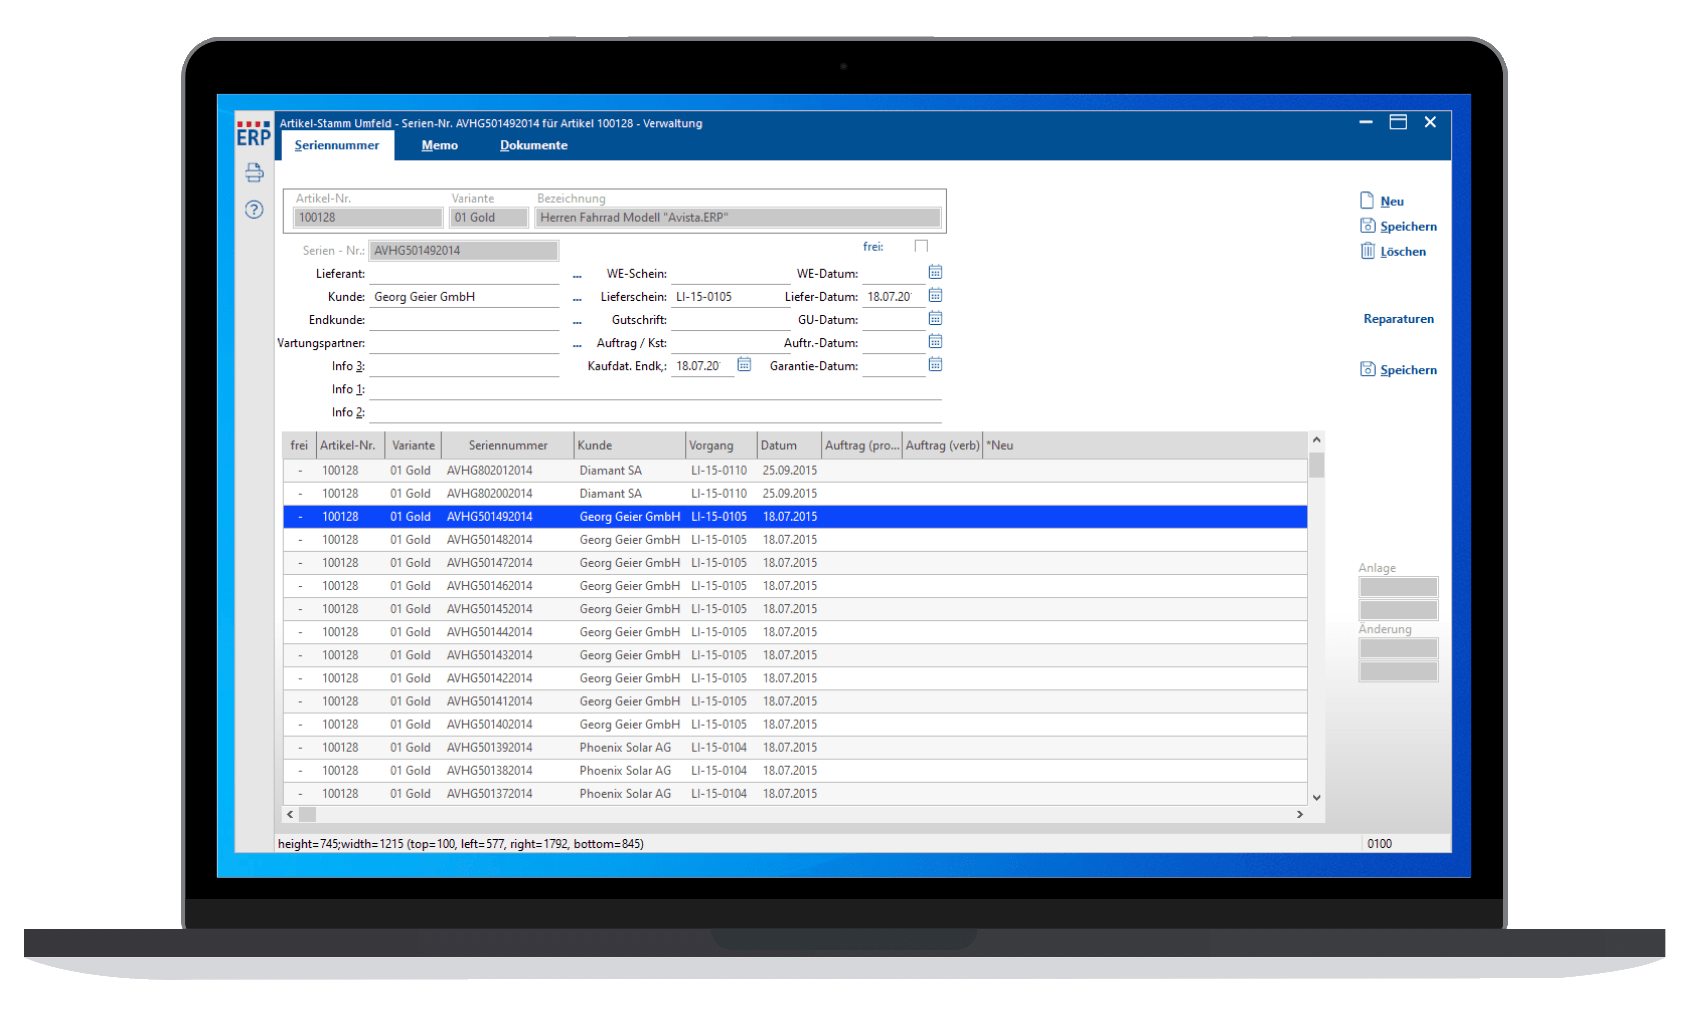Click the Artikel-Nr. column header

click(349, 445)
